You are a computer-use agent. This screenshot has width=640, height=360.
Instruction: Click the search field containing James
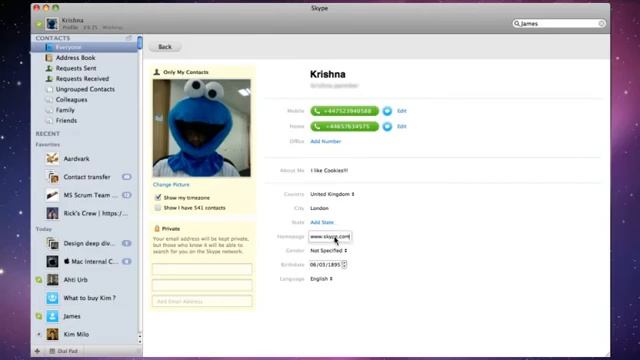(559, 24)
